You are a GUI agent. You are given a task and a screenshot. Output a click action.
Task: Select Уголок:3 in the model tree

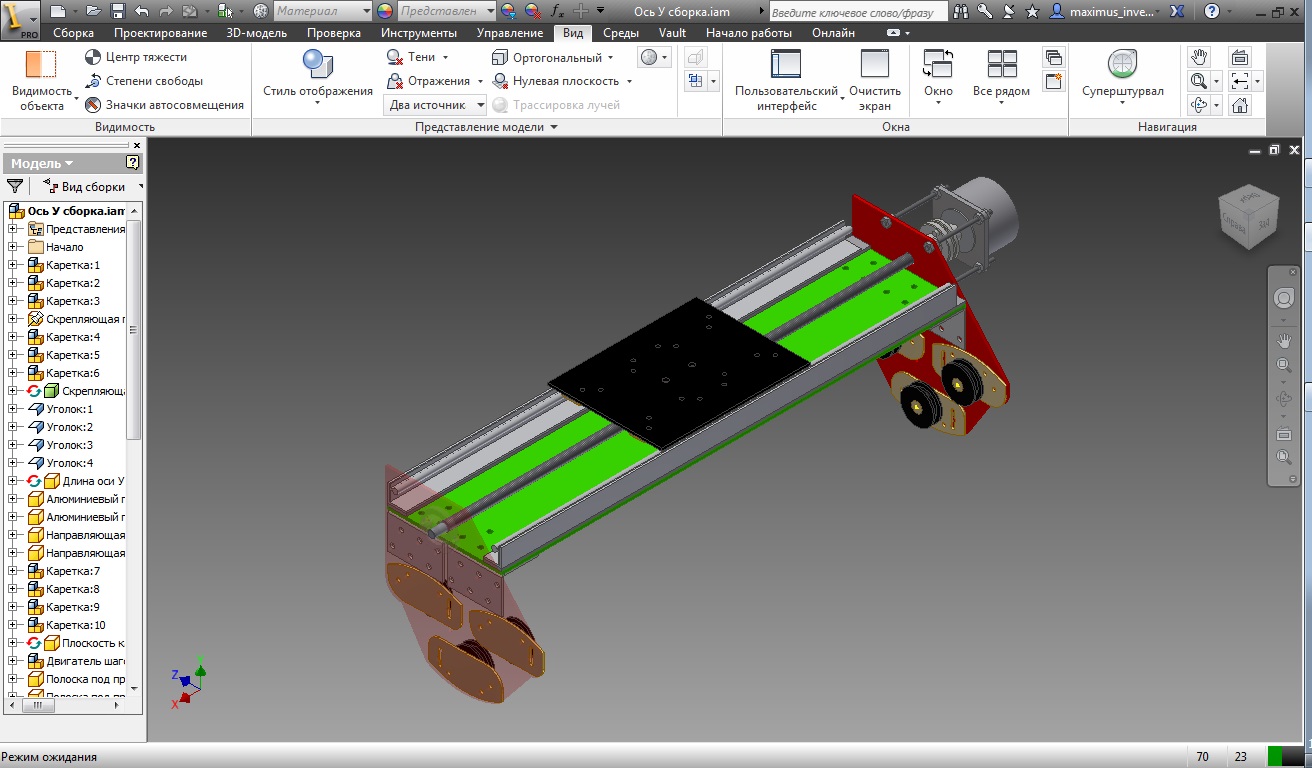point(69,445)
